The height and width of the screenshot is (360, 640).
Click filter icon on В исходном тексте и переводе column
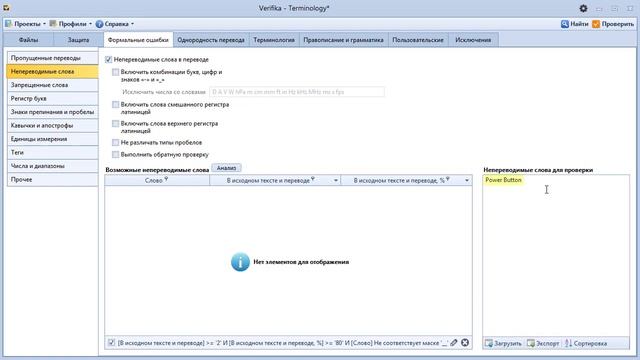313,180
